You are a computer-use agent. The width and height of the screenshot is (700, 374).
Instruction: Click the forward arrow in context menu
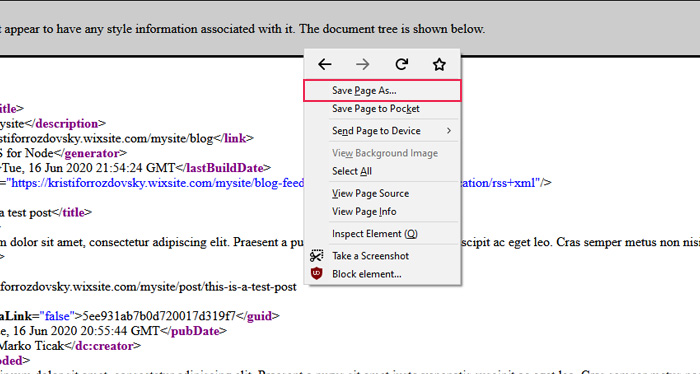click(x=363, y=65)
